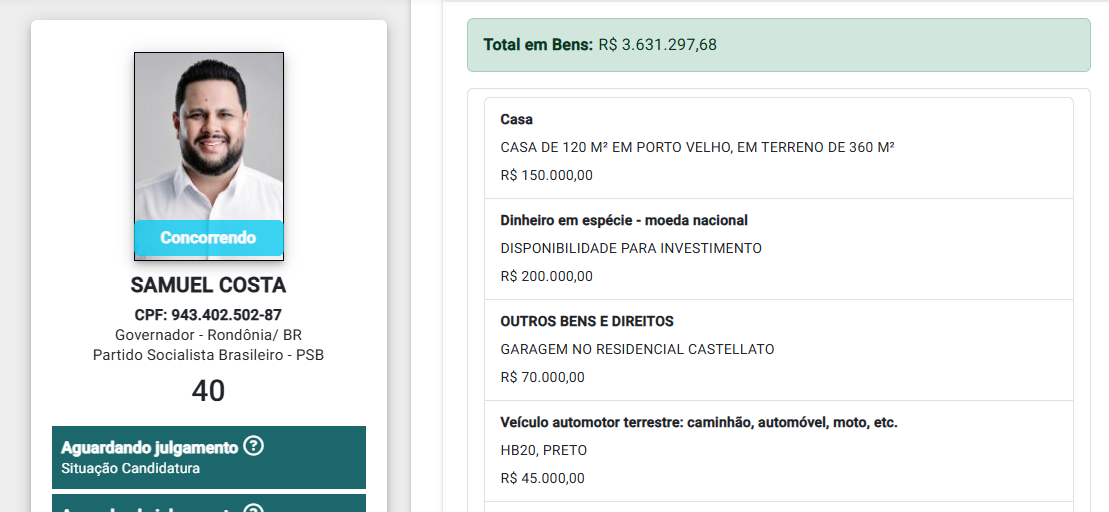Click the R$ 150.000,00 house value

pos(547,175)
